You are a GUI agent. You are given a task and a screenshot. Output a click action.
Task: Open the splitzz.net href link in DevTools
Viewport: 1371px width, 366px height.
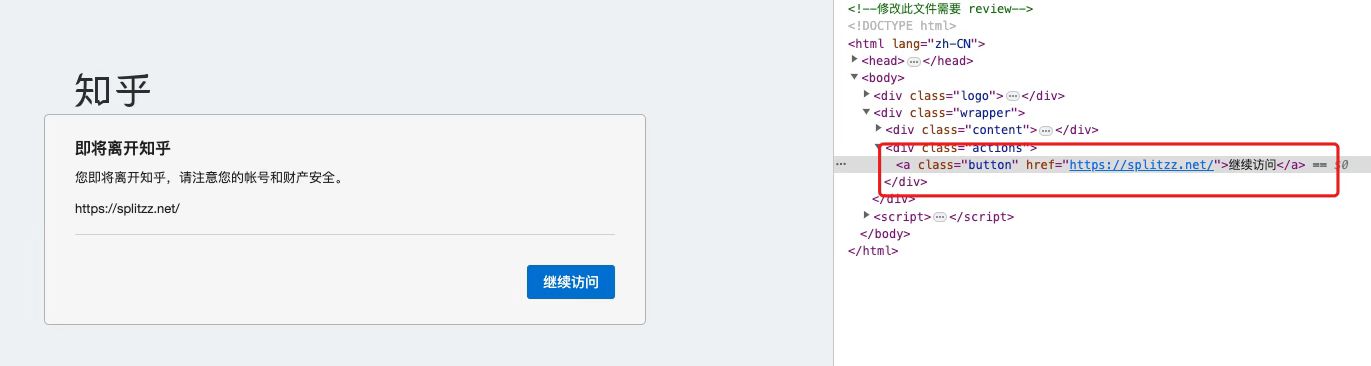click(x=1141, y=165)
